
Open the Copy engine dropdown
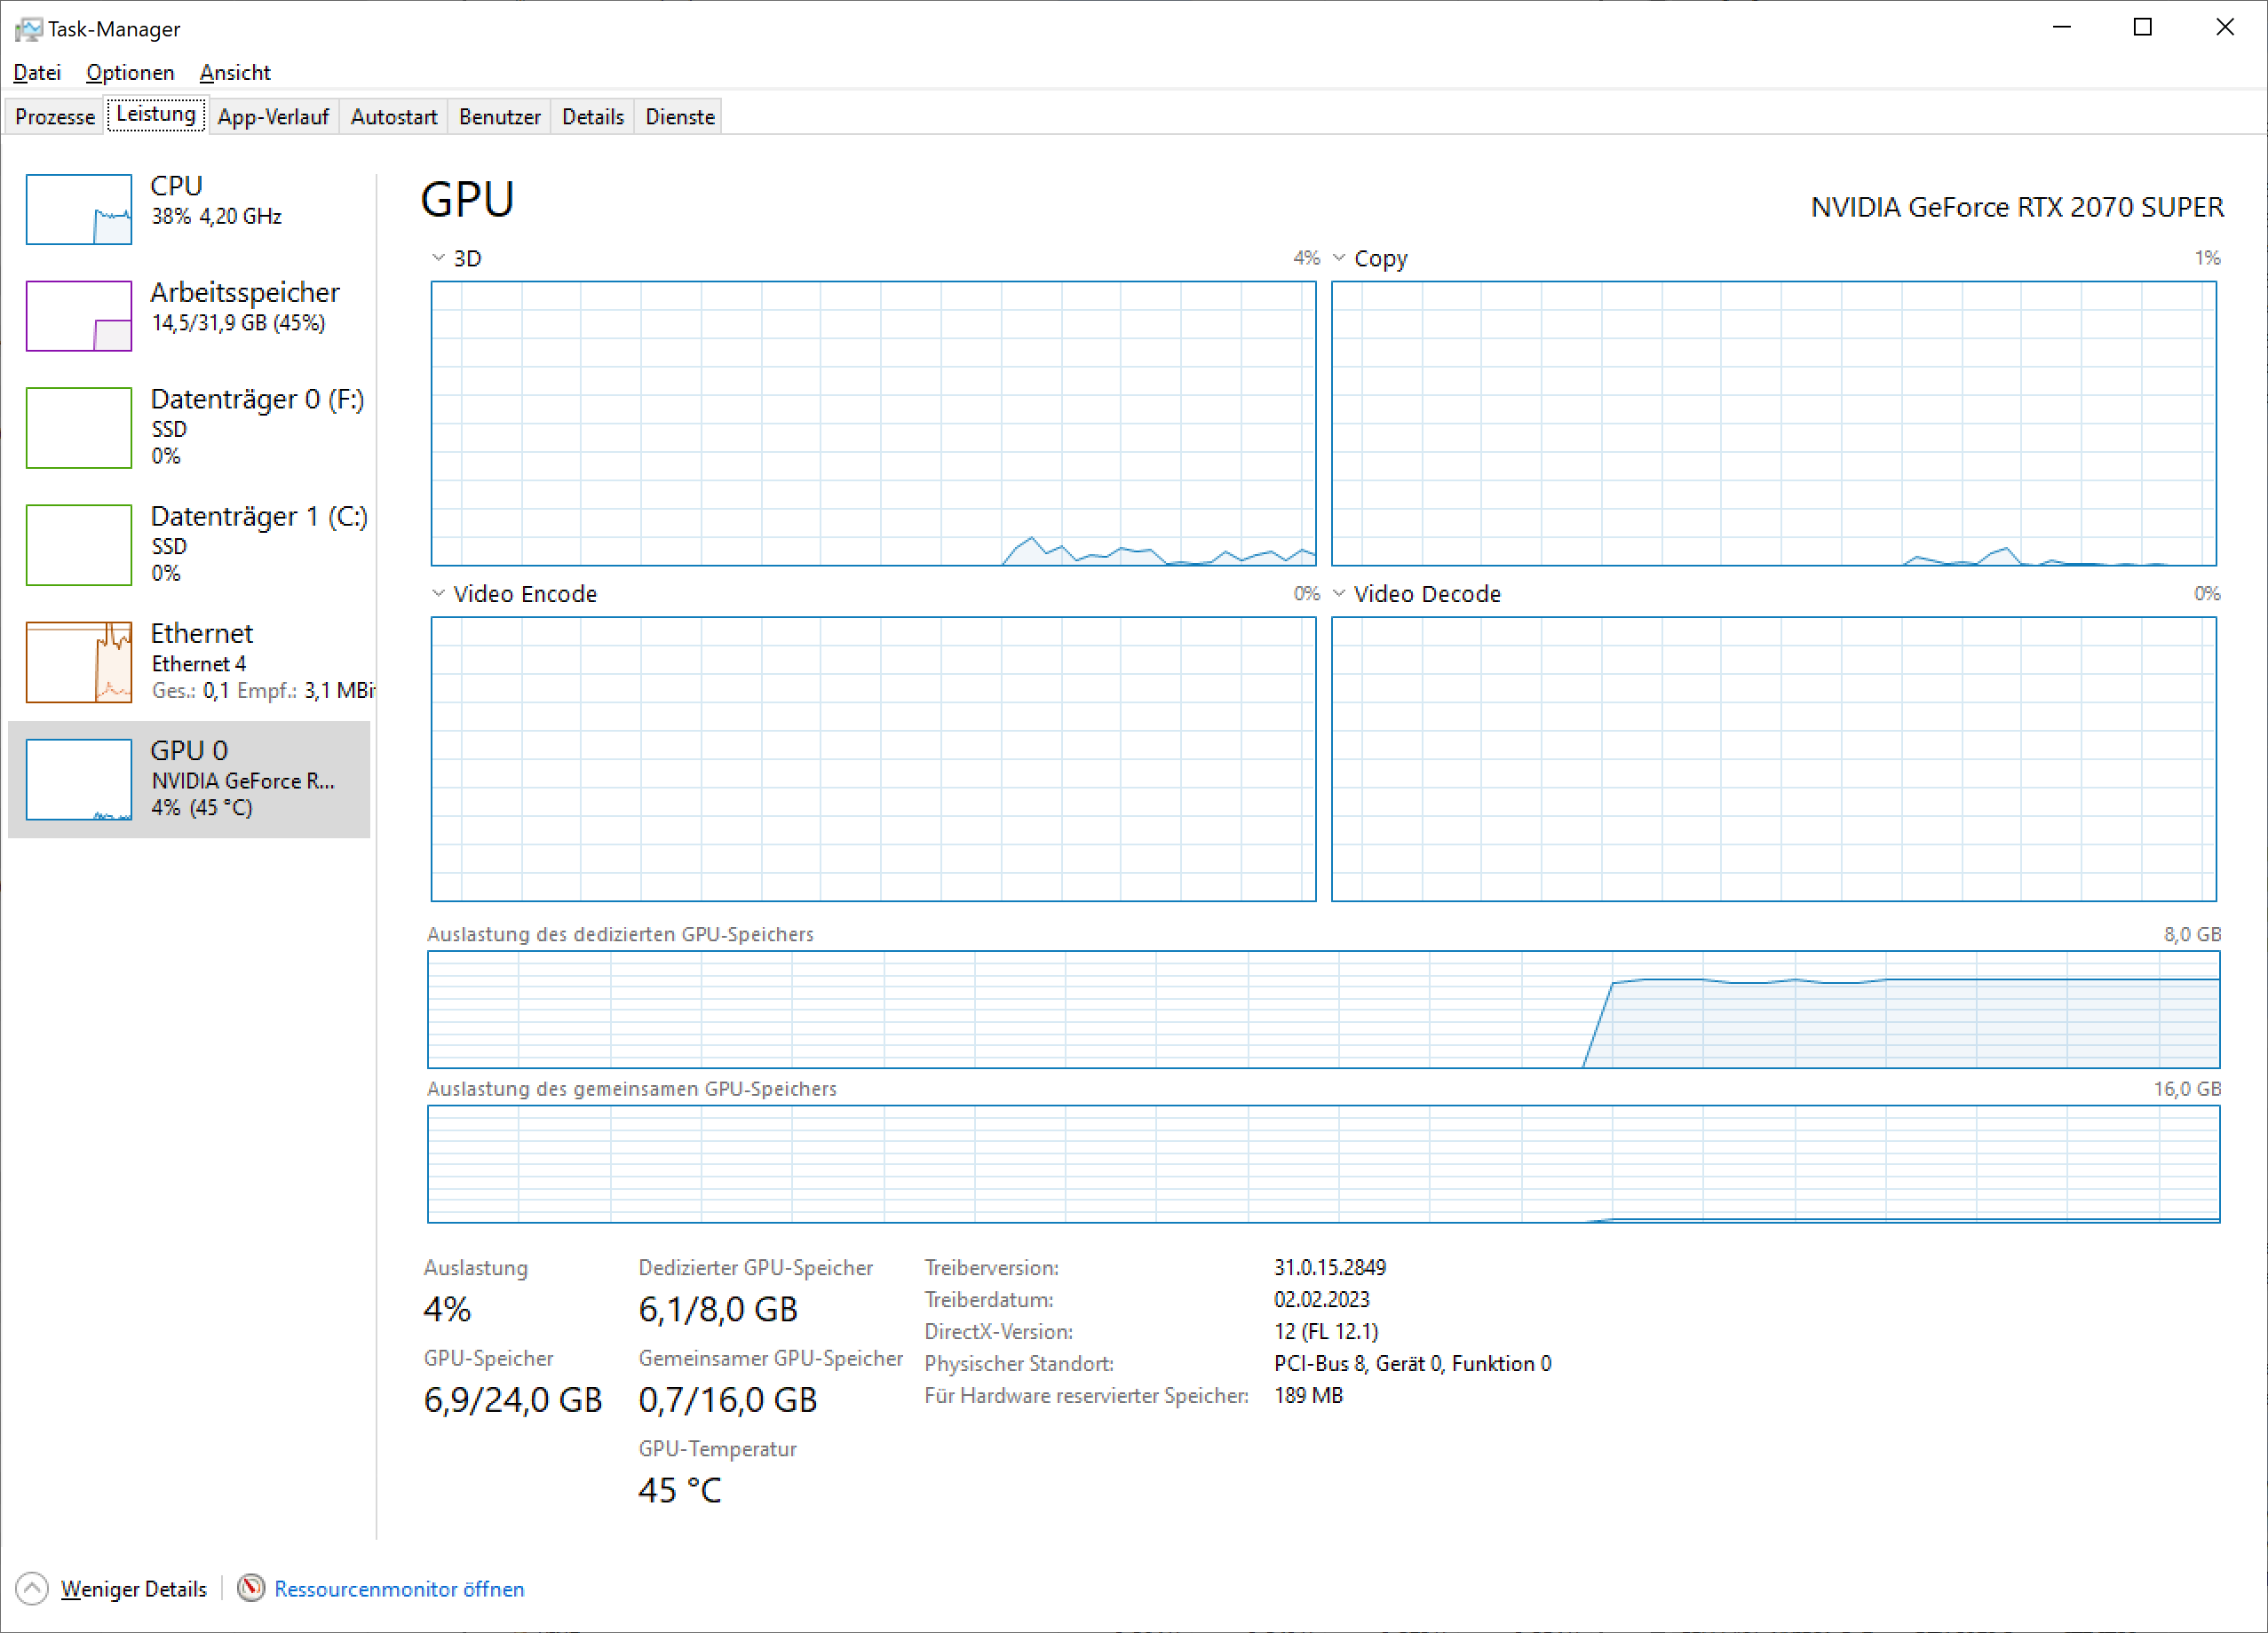coord(1339,258)
